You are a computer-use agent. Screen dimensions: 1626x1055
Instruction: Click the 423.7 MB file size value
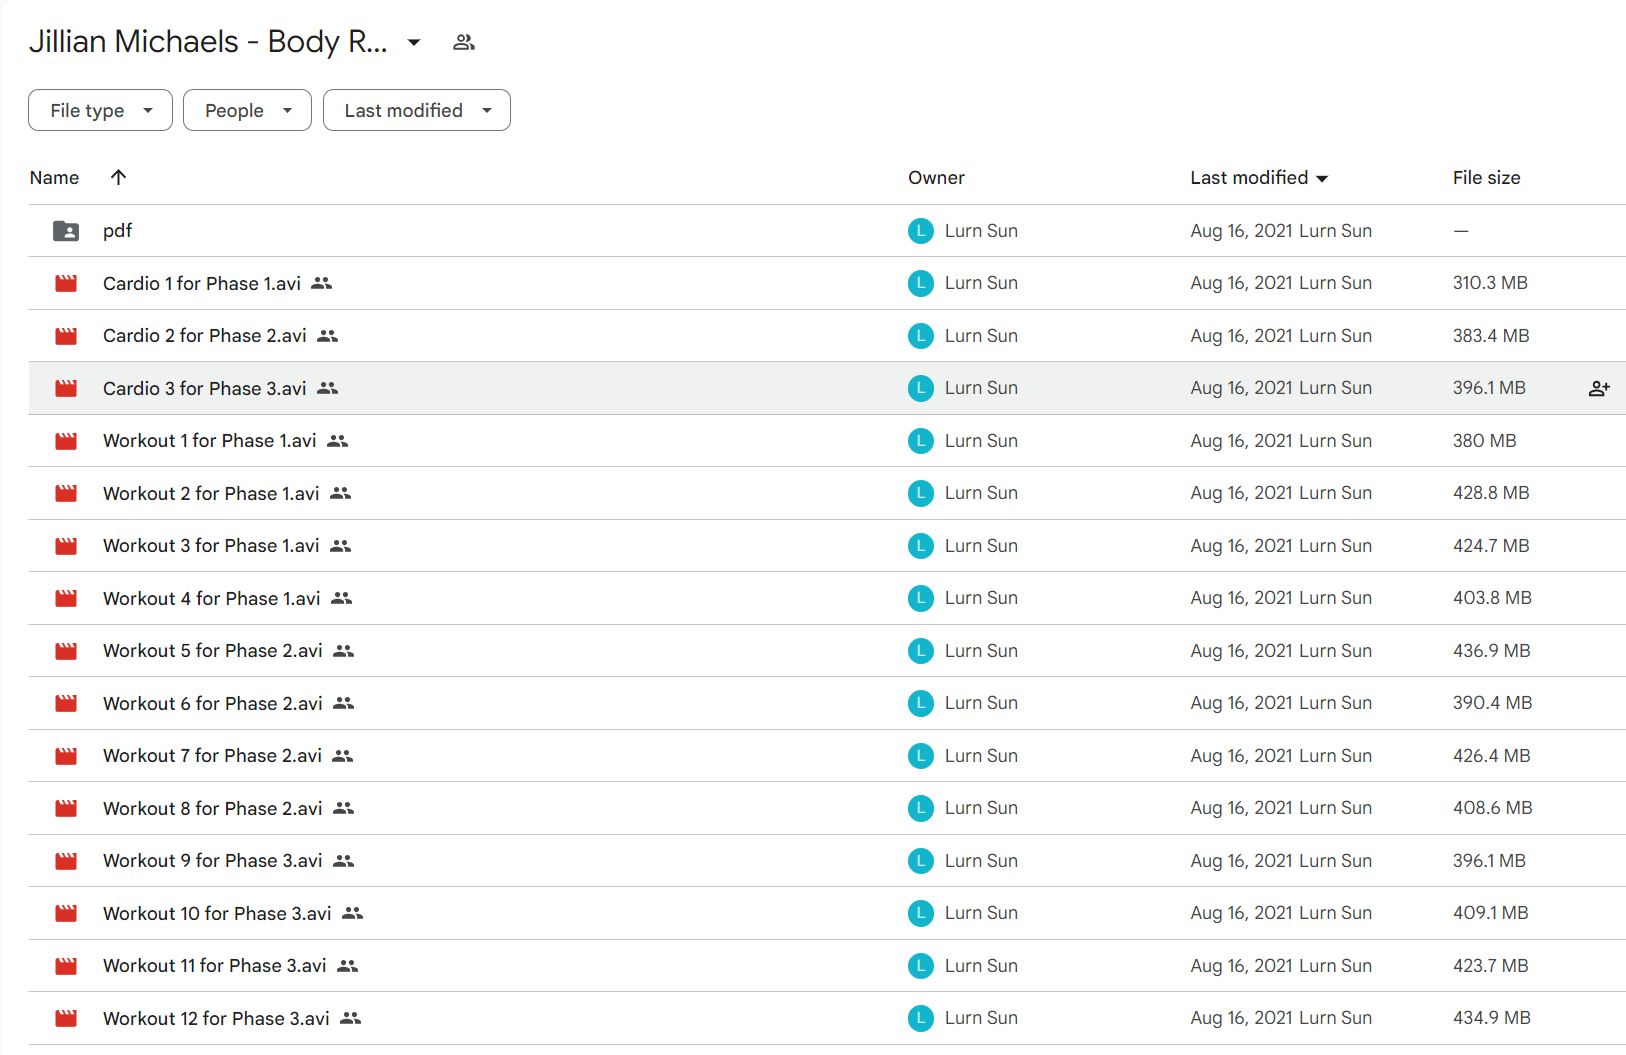[x=1491, y=966]
